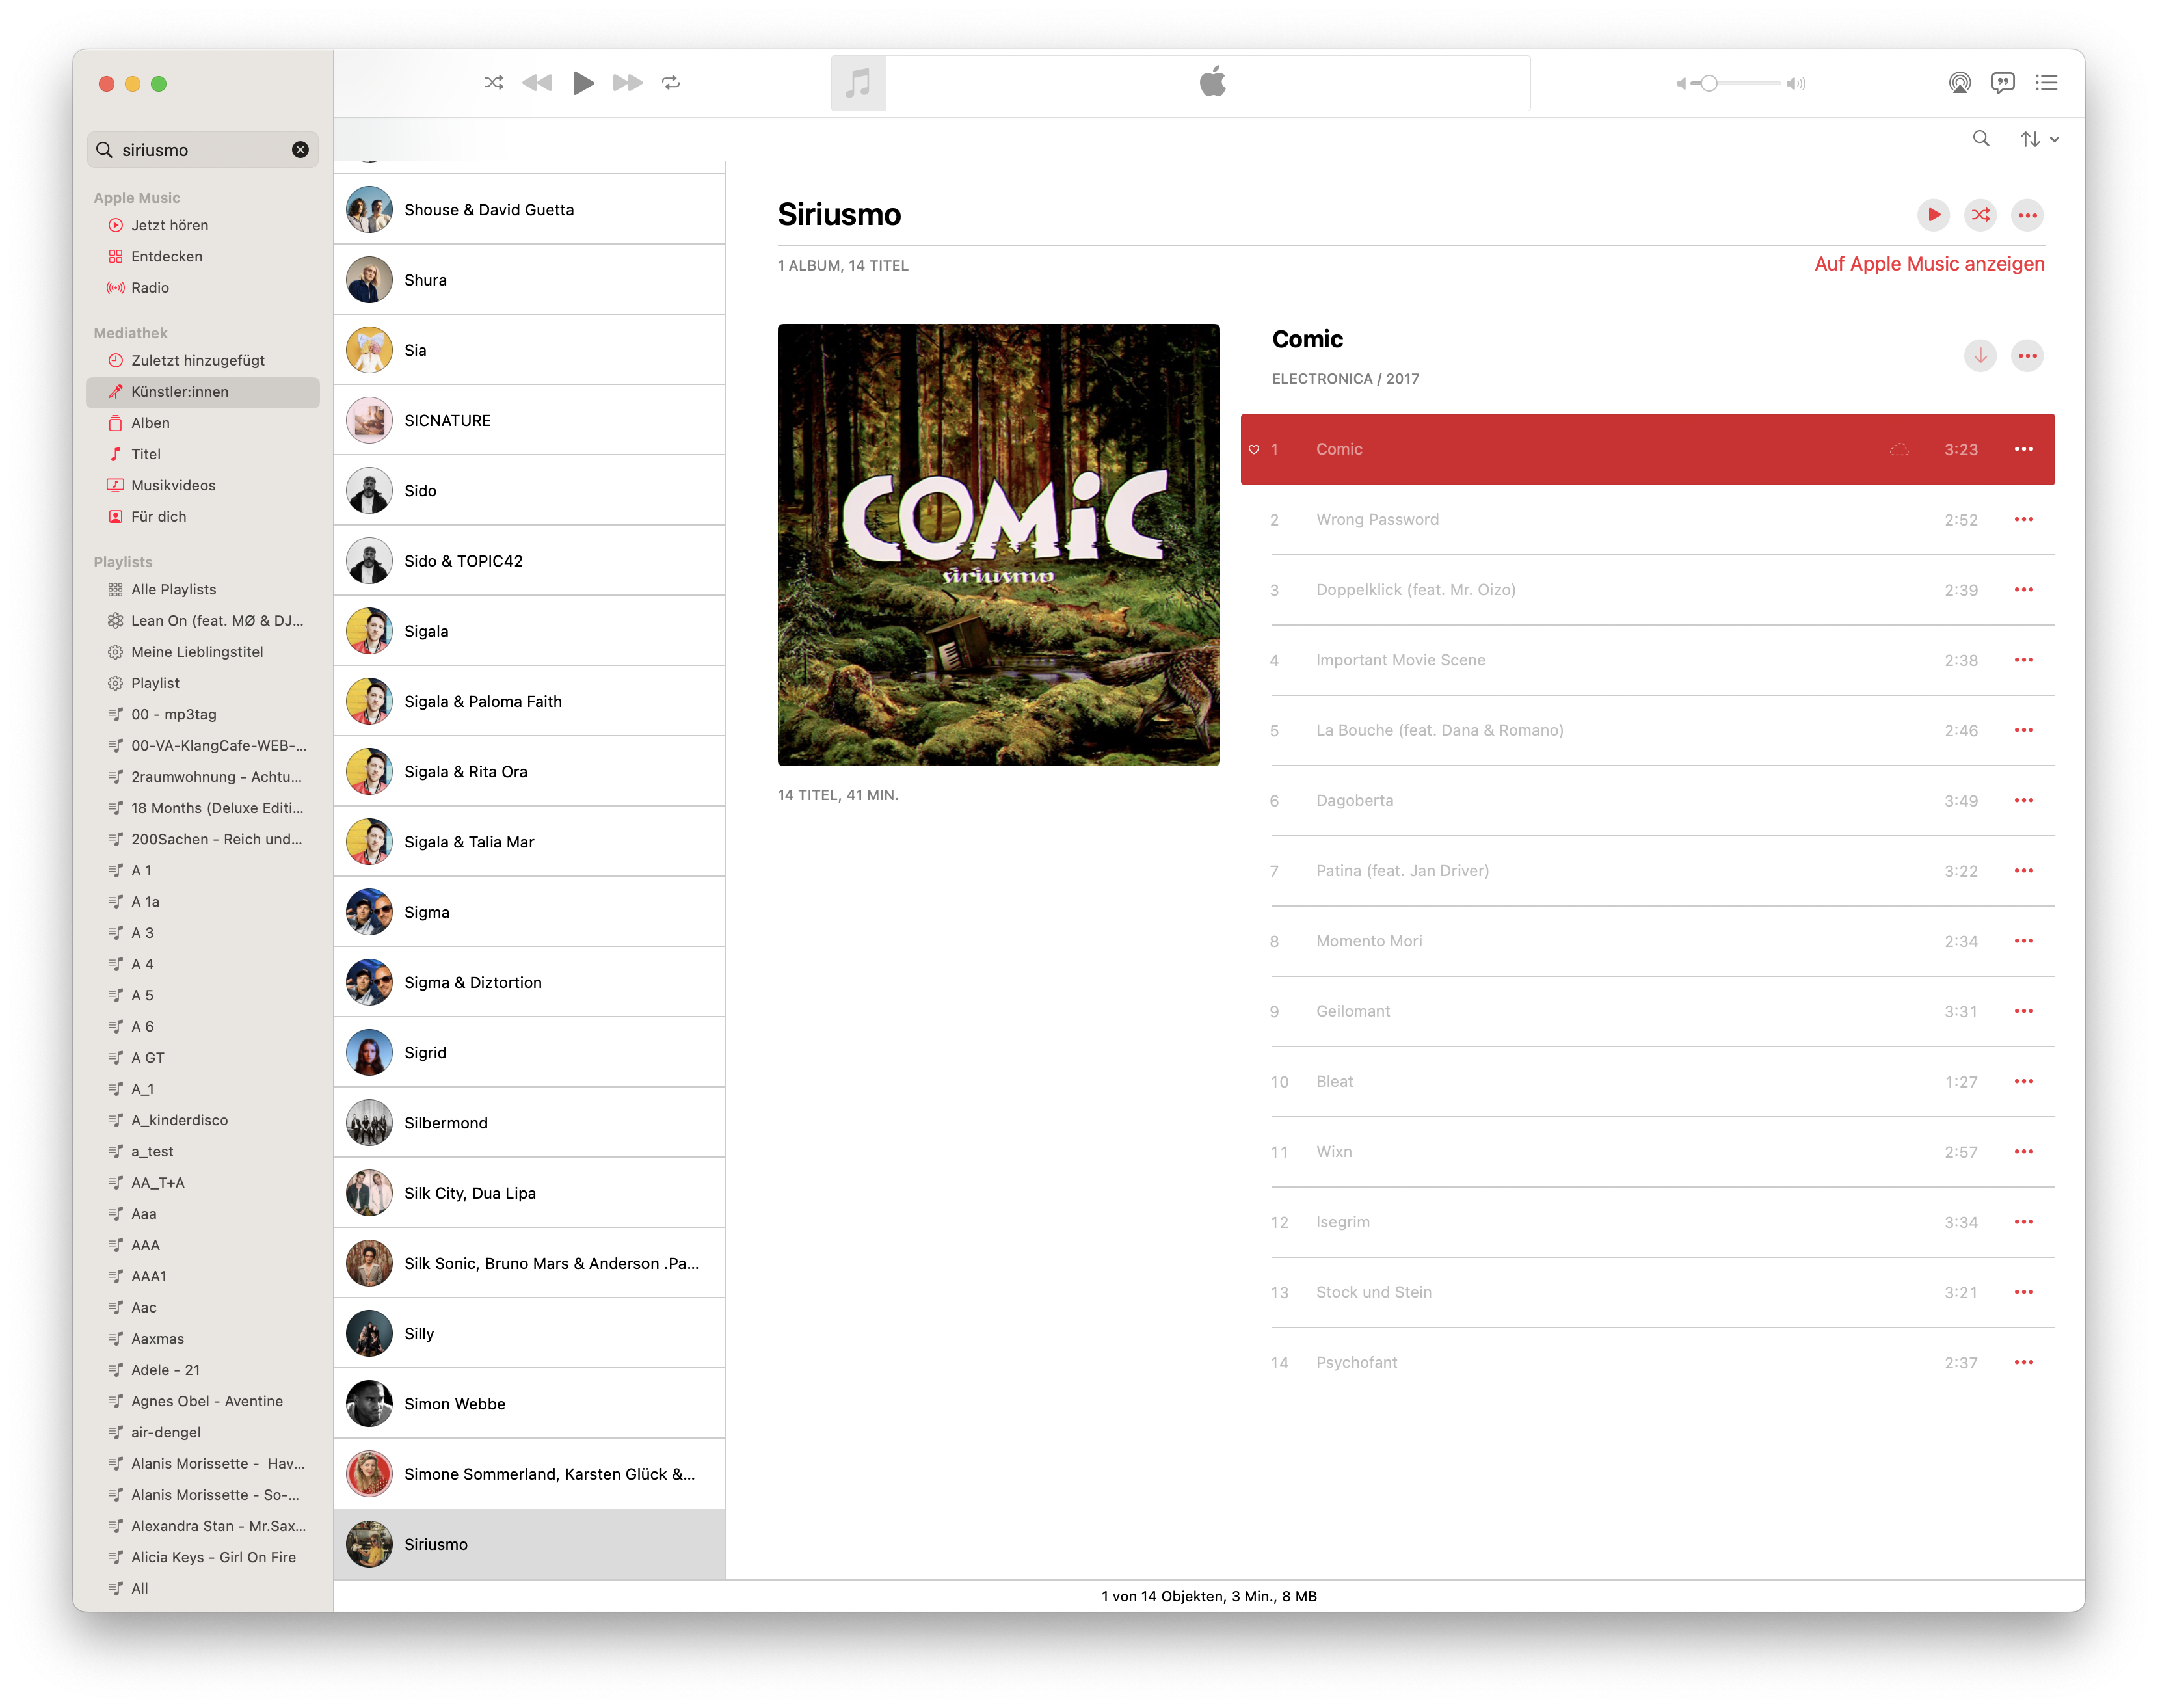Select Alben in the Mediathek sidebar
The width and height of the screenshot is (2158, 1708).
pos(150,423)
